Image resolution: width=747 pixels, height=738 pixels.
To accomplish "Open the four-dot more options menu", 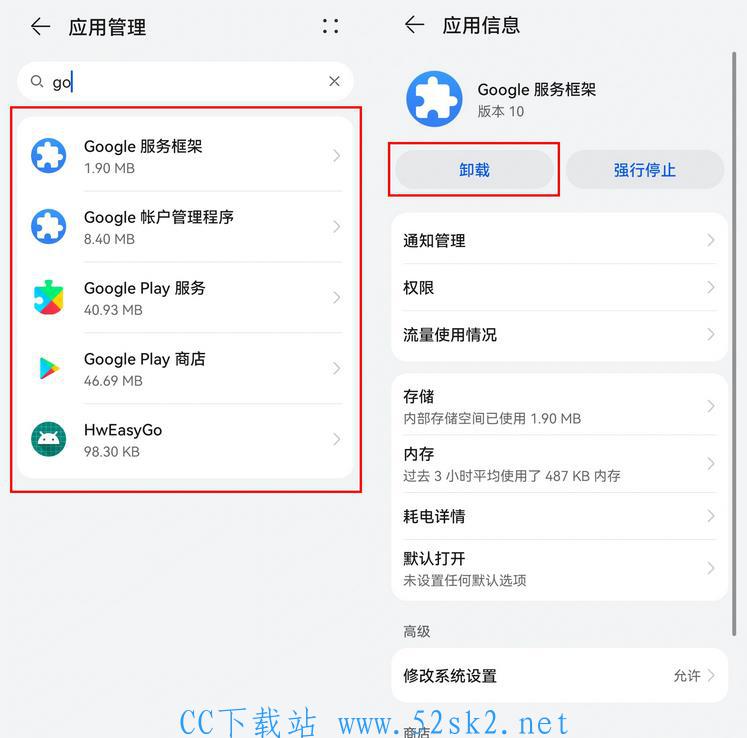I will (330, 26).
